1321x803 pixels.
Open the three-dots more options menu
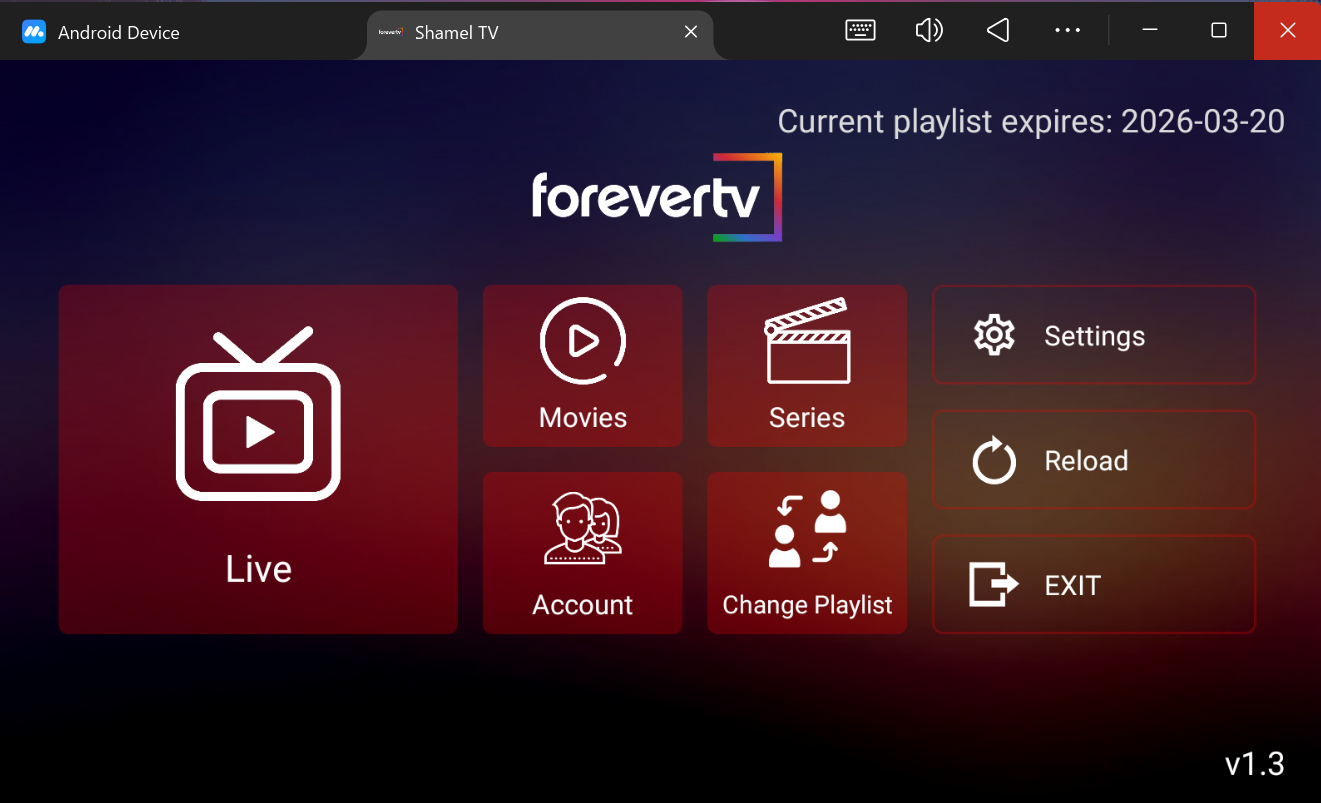pos(1067,31)
